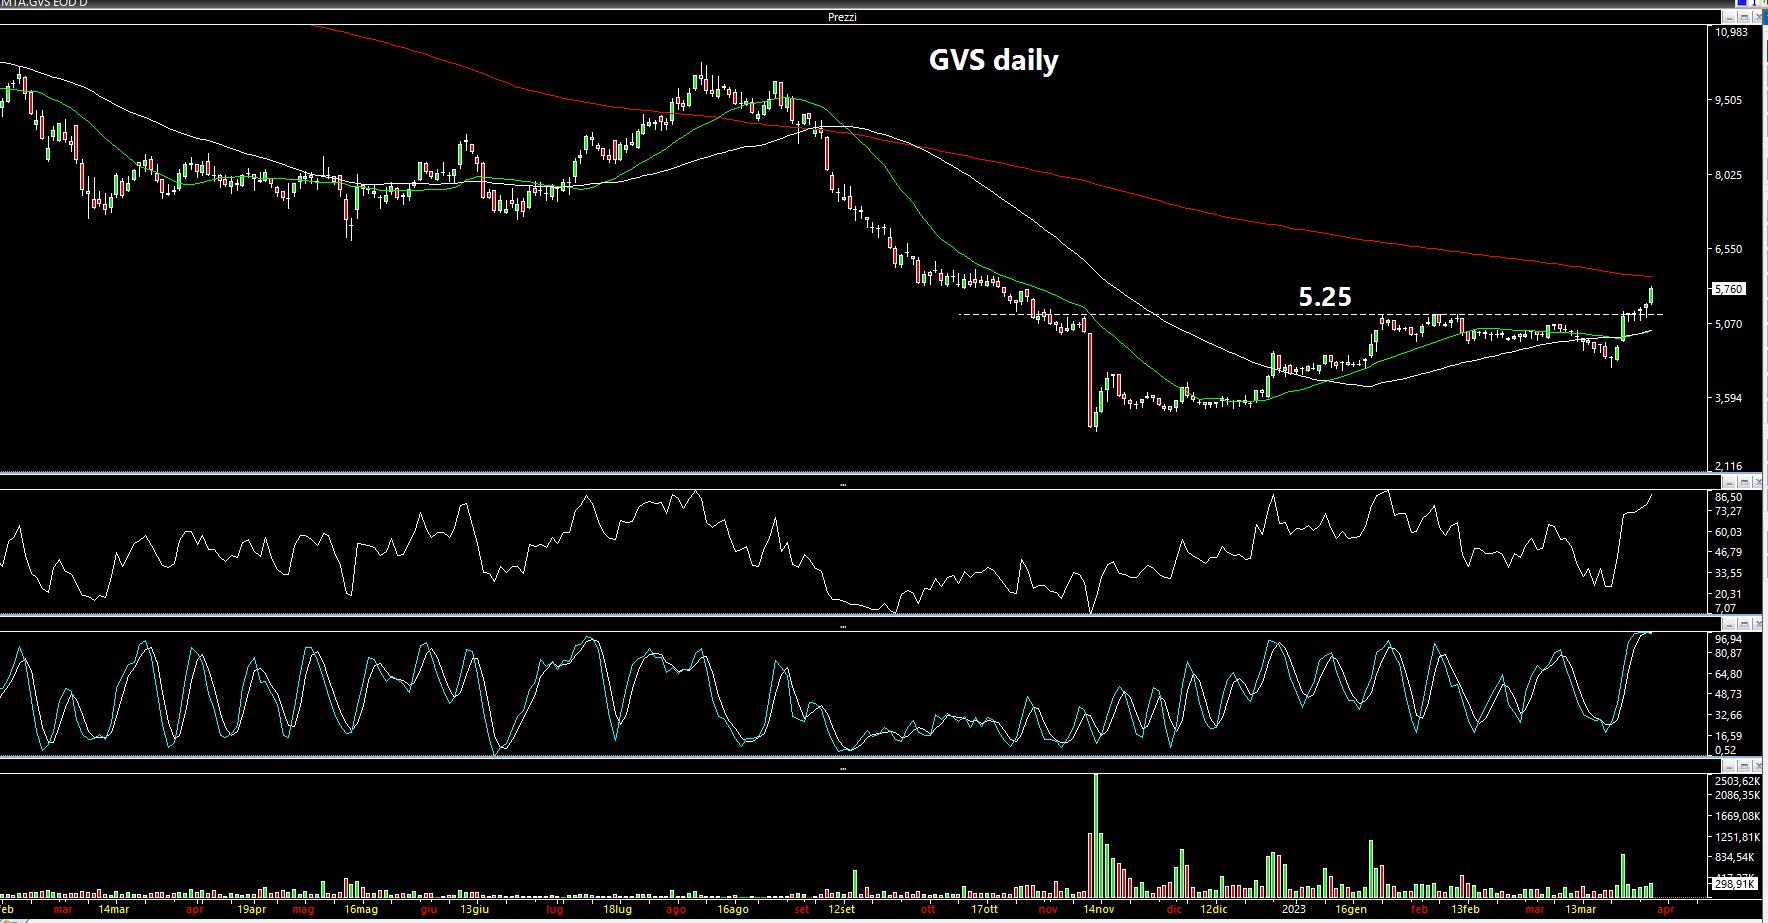Click the Prezzi pane title

tap(842, 17)
